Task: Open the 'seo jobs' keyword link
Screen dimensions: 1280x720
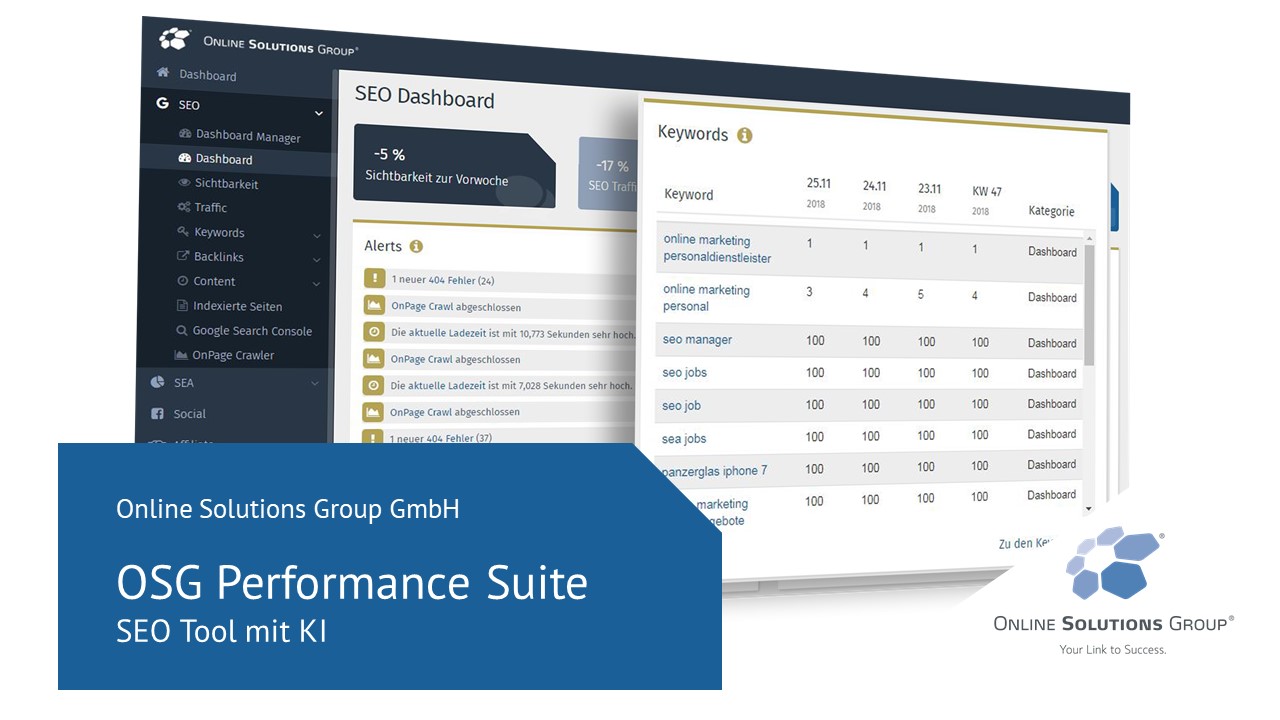Action: [685, 373]
